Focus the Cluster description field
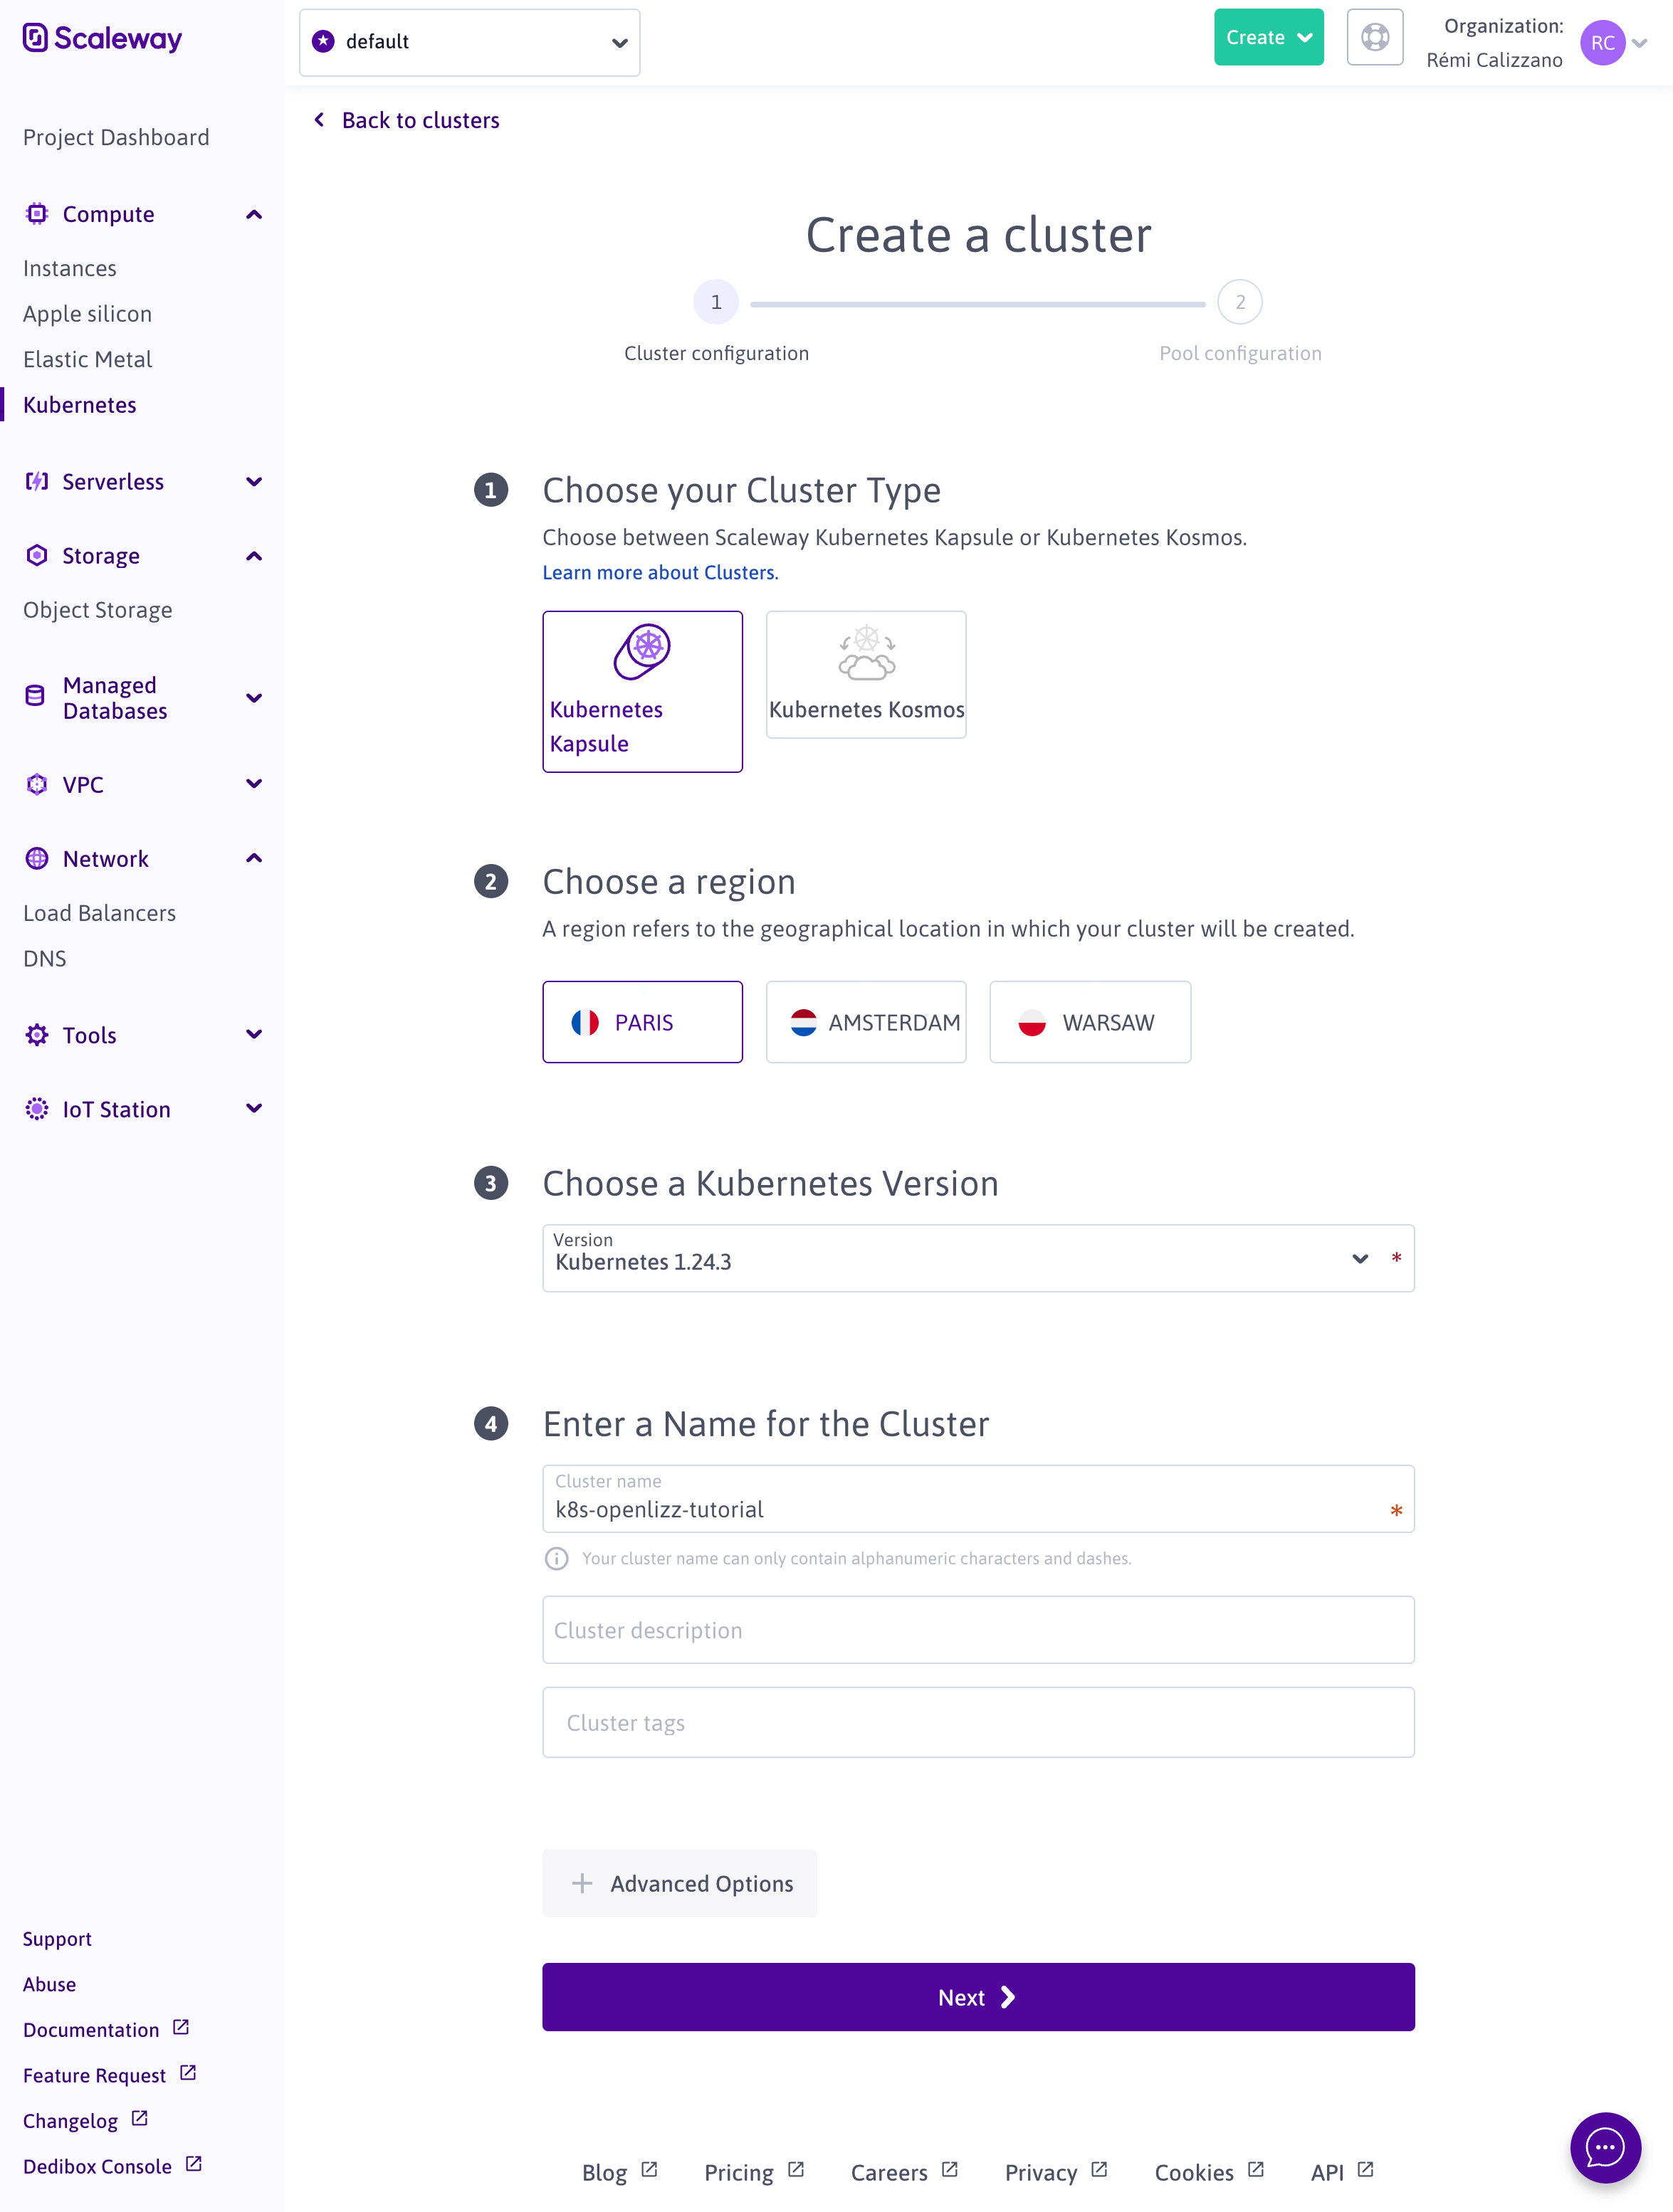Image resolution: width=1673 pixels, height=2212 pixels. [x=977, y=1630]
